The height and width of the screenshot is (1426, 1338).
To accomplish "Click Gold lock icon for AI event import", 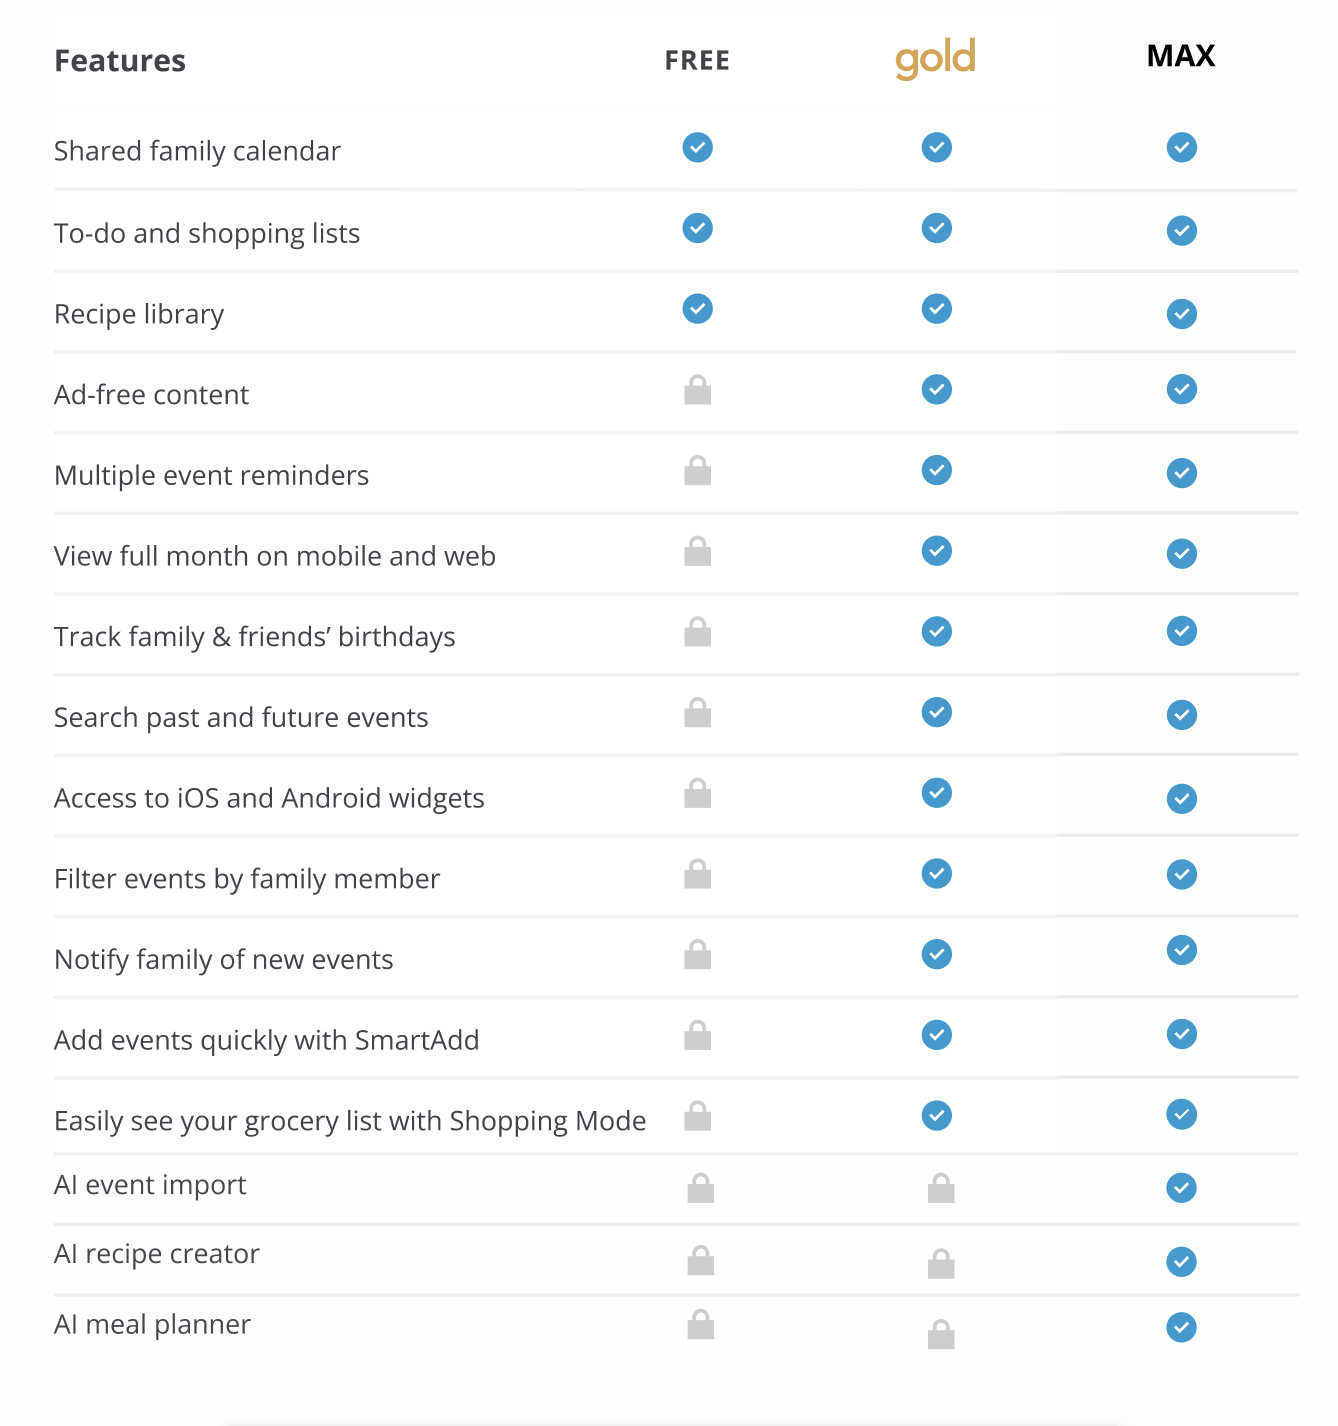I will 941,1188.
